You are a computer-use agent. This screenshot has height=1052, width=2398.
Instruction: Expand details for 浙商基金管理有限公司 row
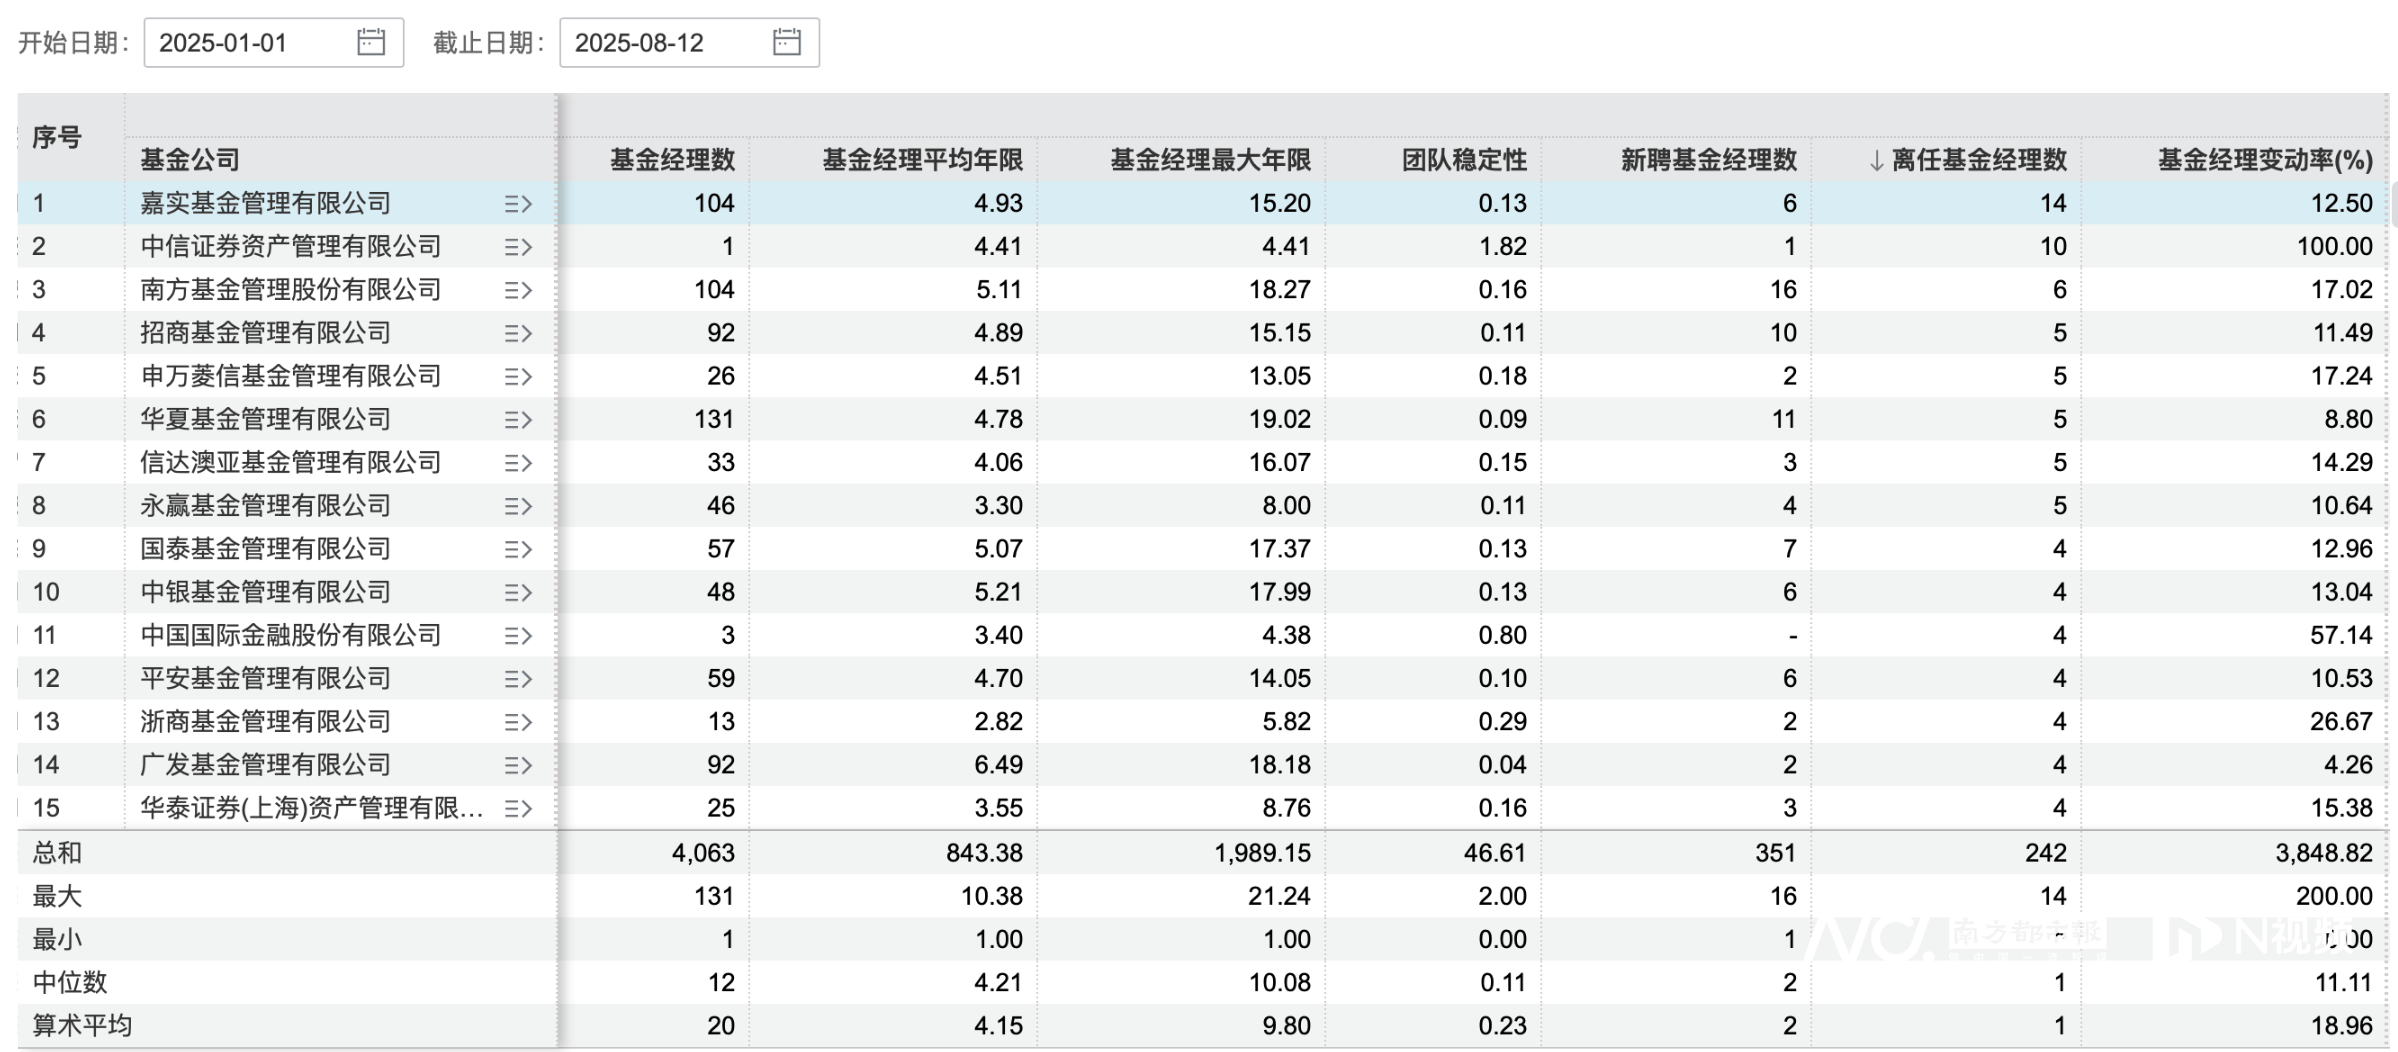(517, 722)
